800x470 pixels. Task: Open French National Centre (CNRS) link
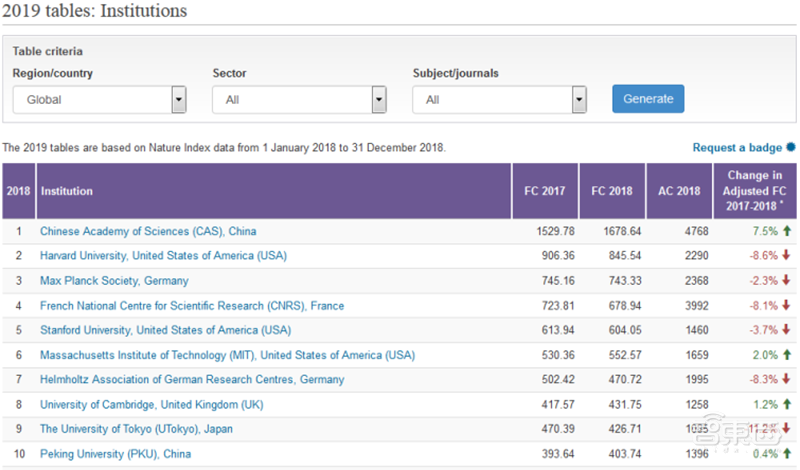(192, 306)
